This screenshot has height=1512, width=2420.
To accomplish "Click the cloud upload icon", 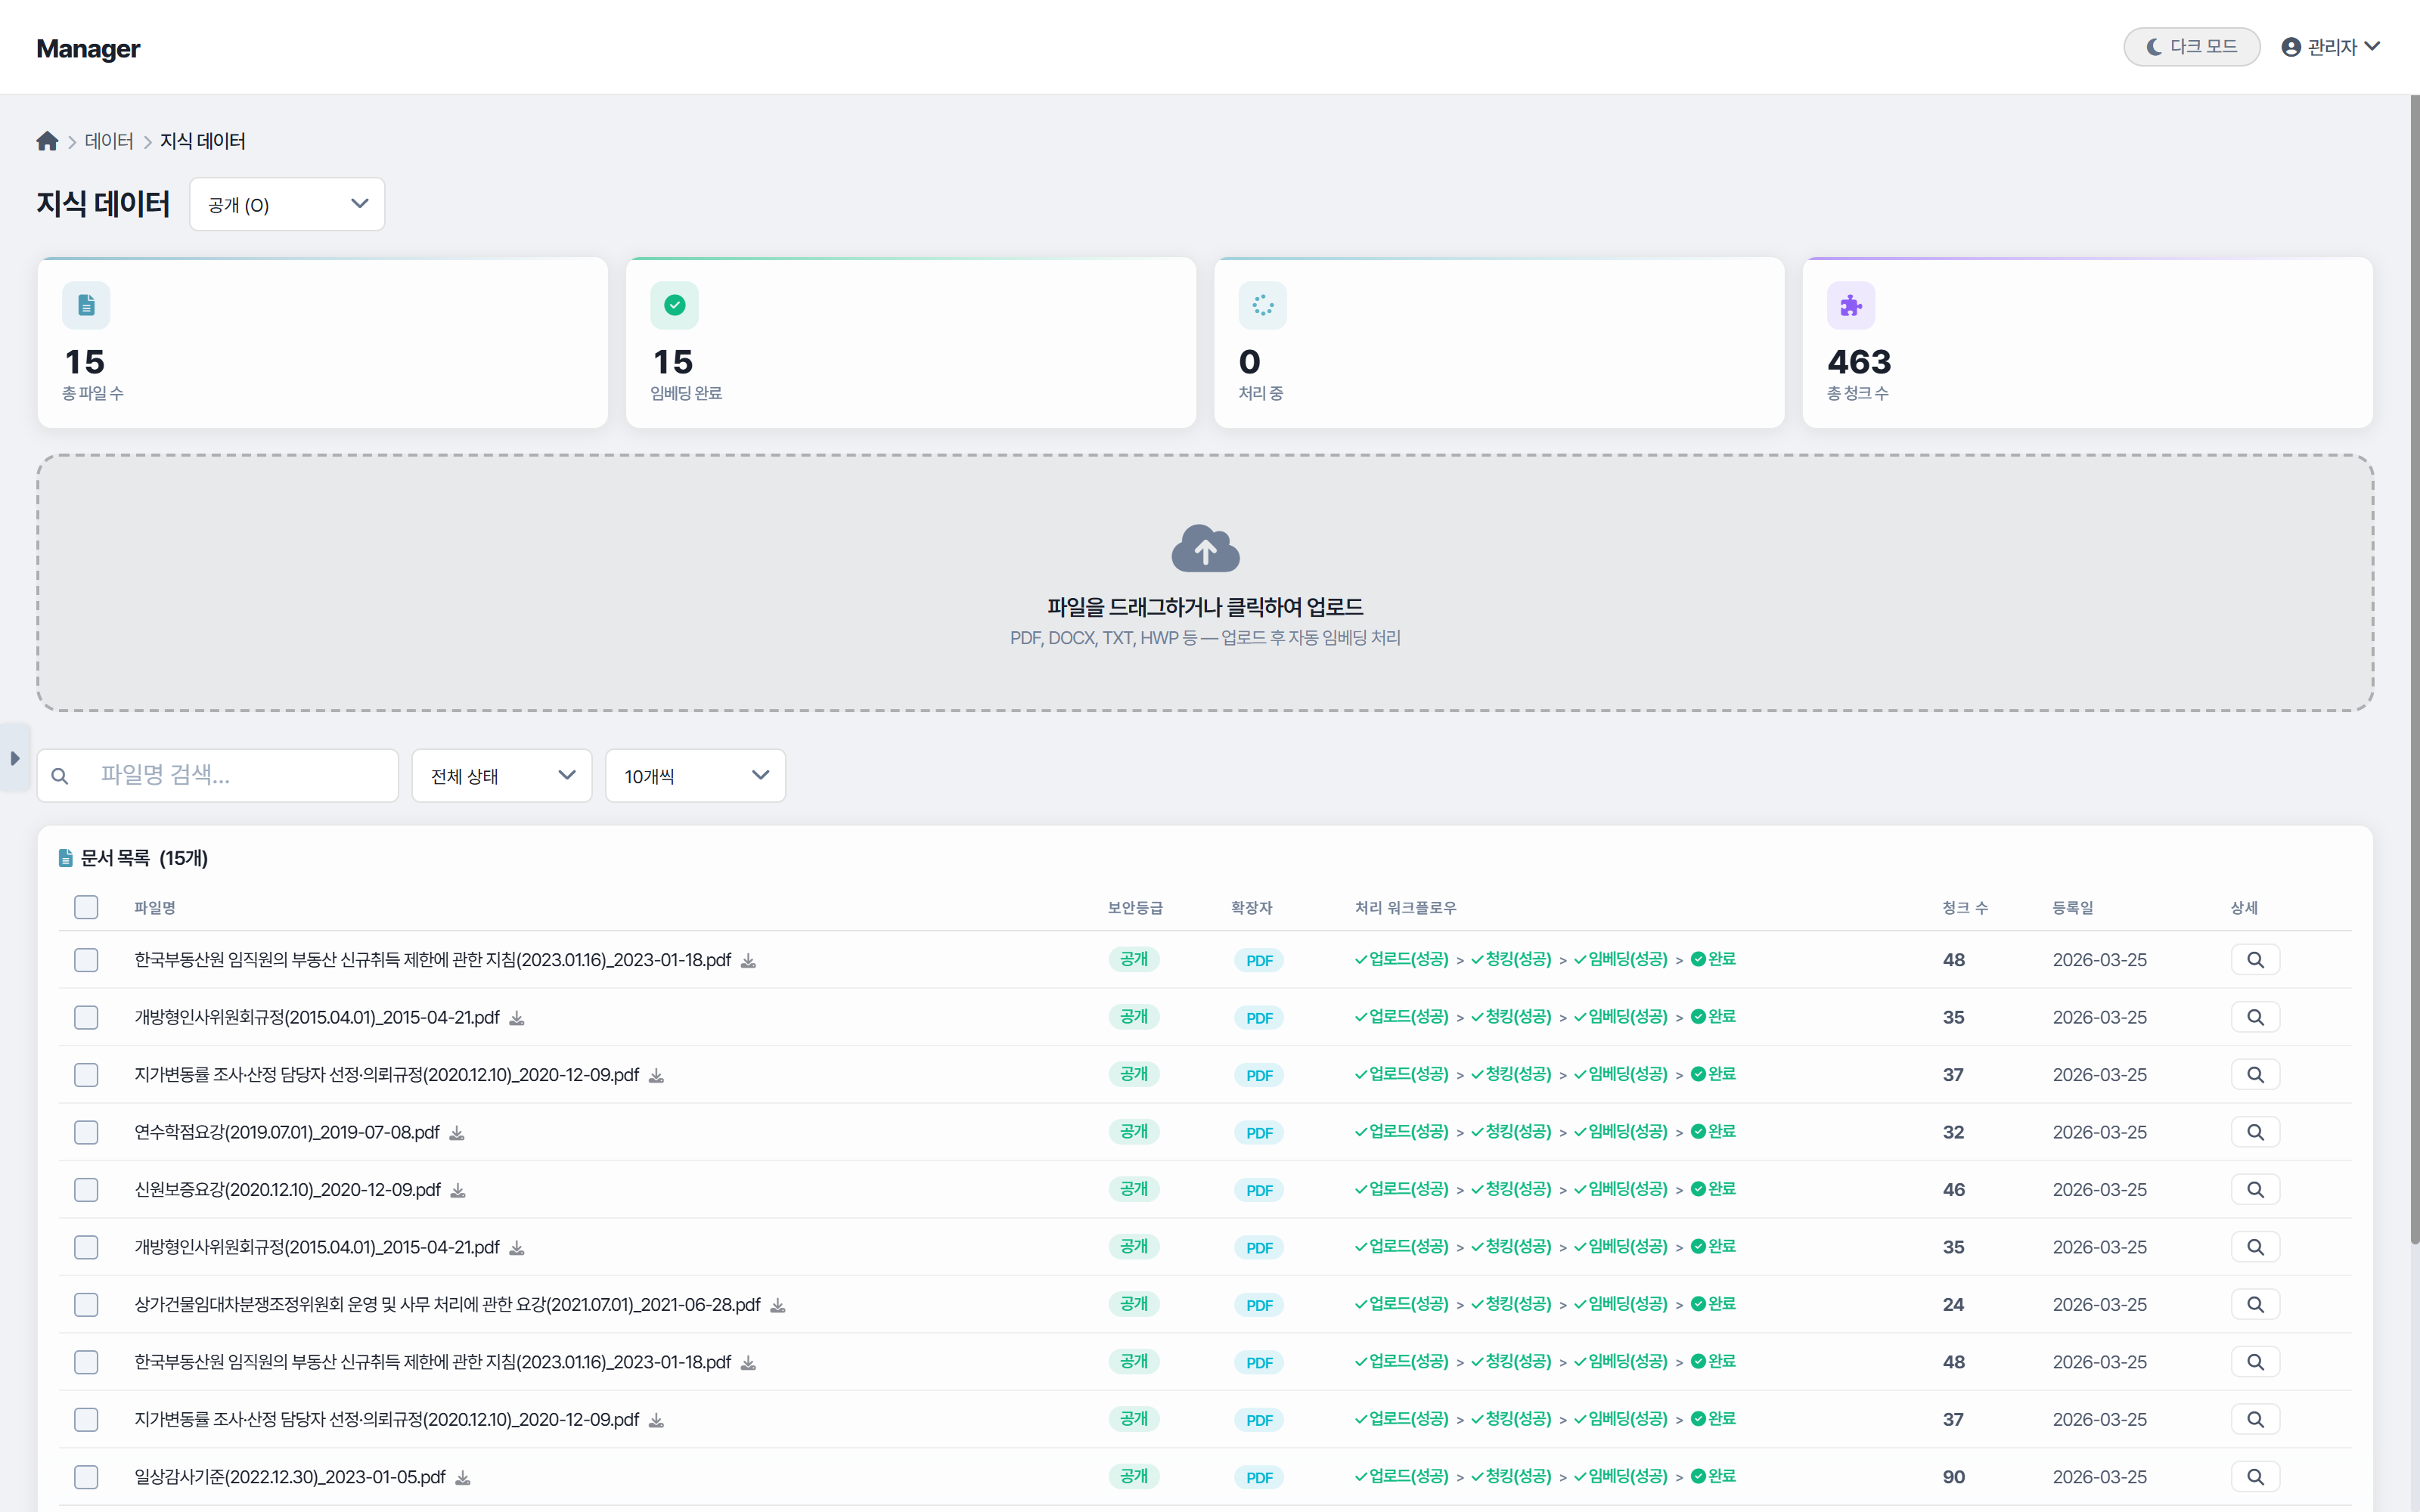I will [x=1205, y=548].
